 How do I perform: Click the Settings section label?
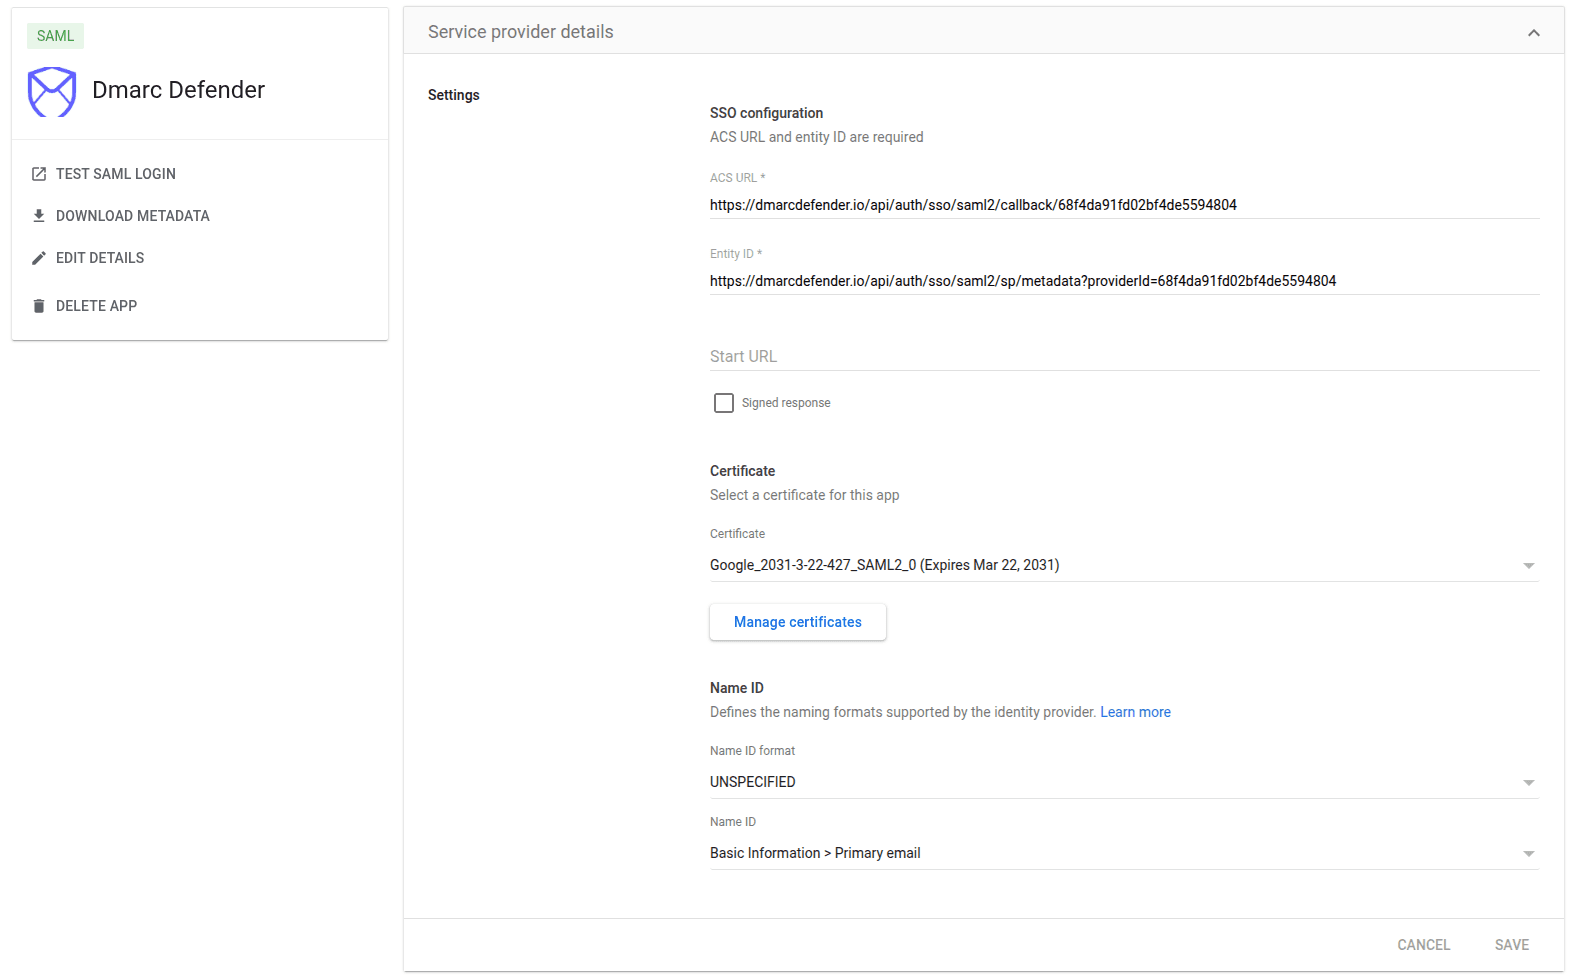point(454,95)
